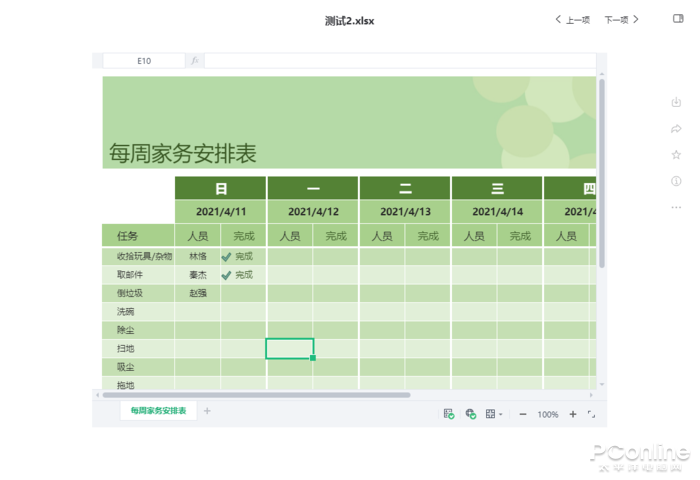
Task: Switch to the 每周家务安排表 sheet tab
Action: tap(157, 411)
